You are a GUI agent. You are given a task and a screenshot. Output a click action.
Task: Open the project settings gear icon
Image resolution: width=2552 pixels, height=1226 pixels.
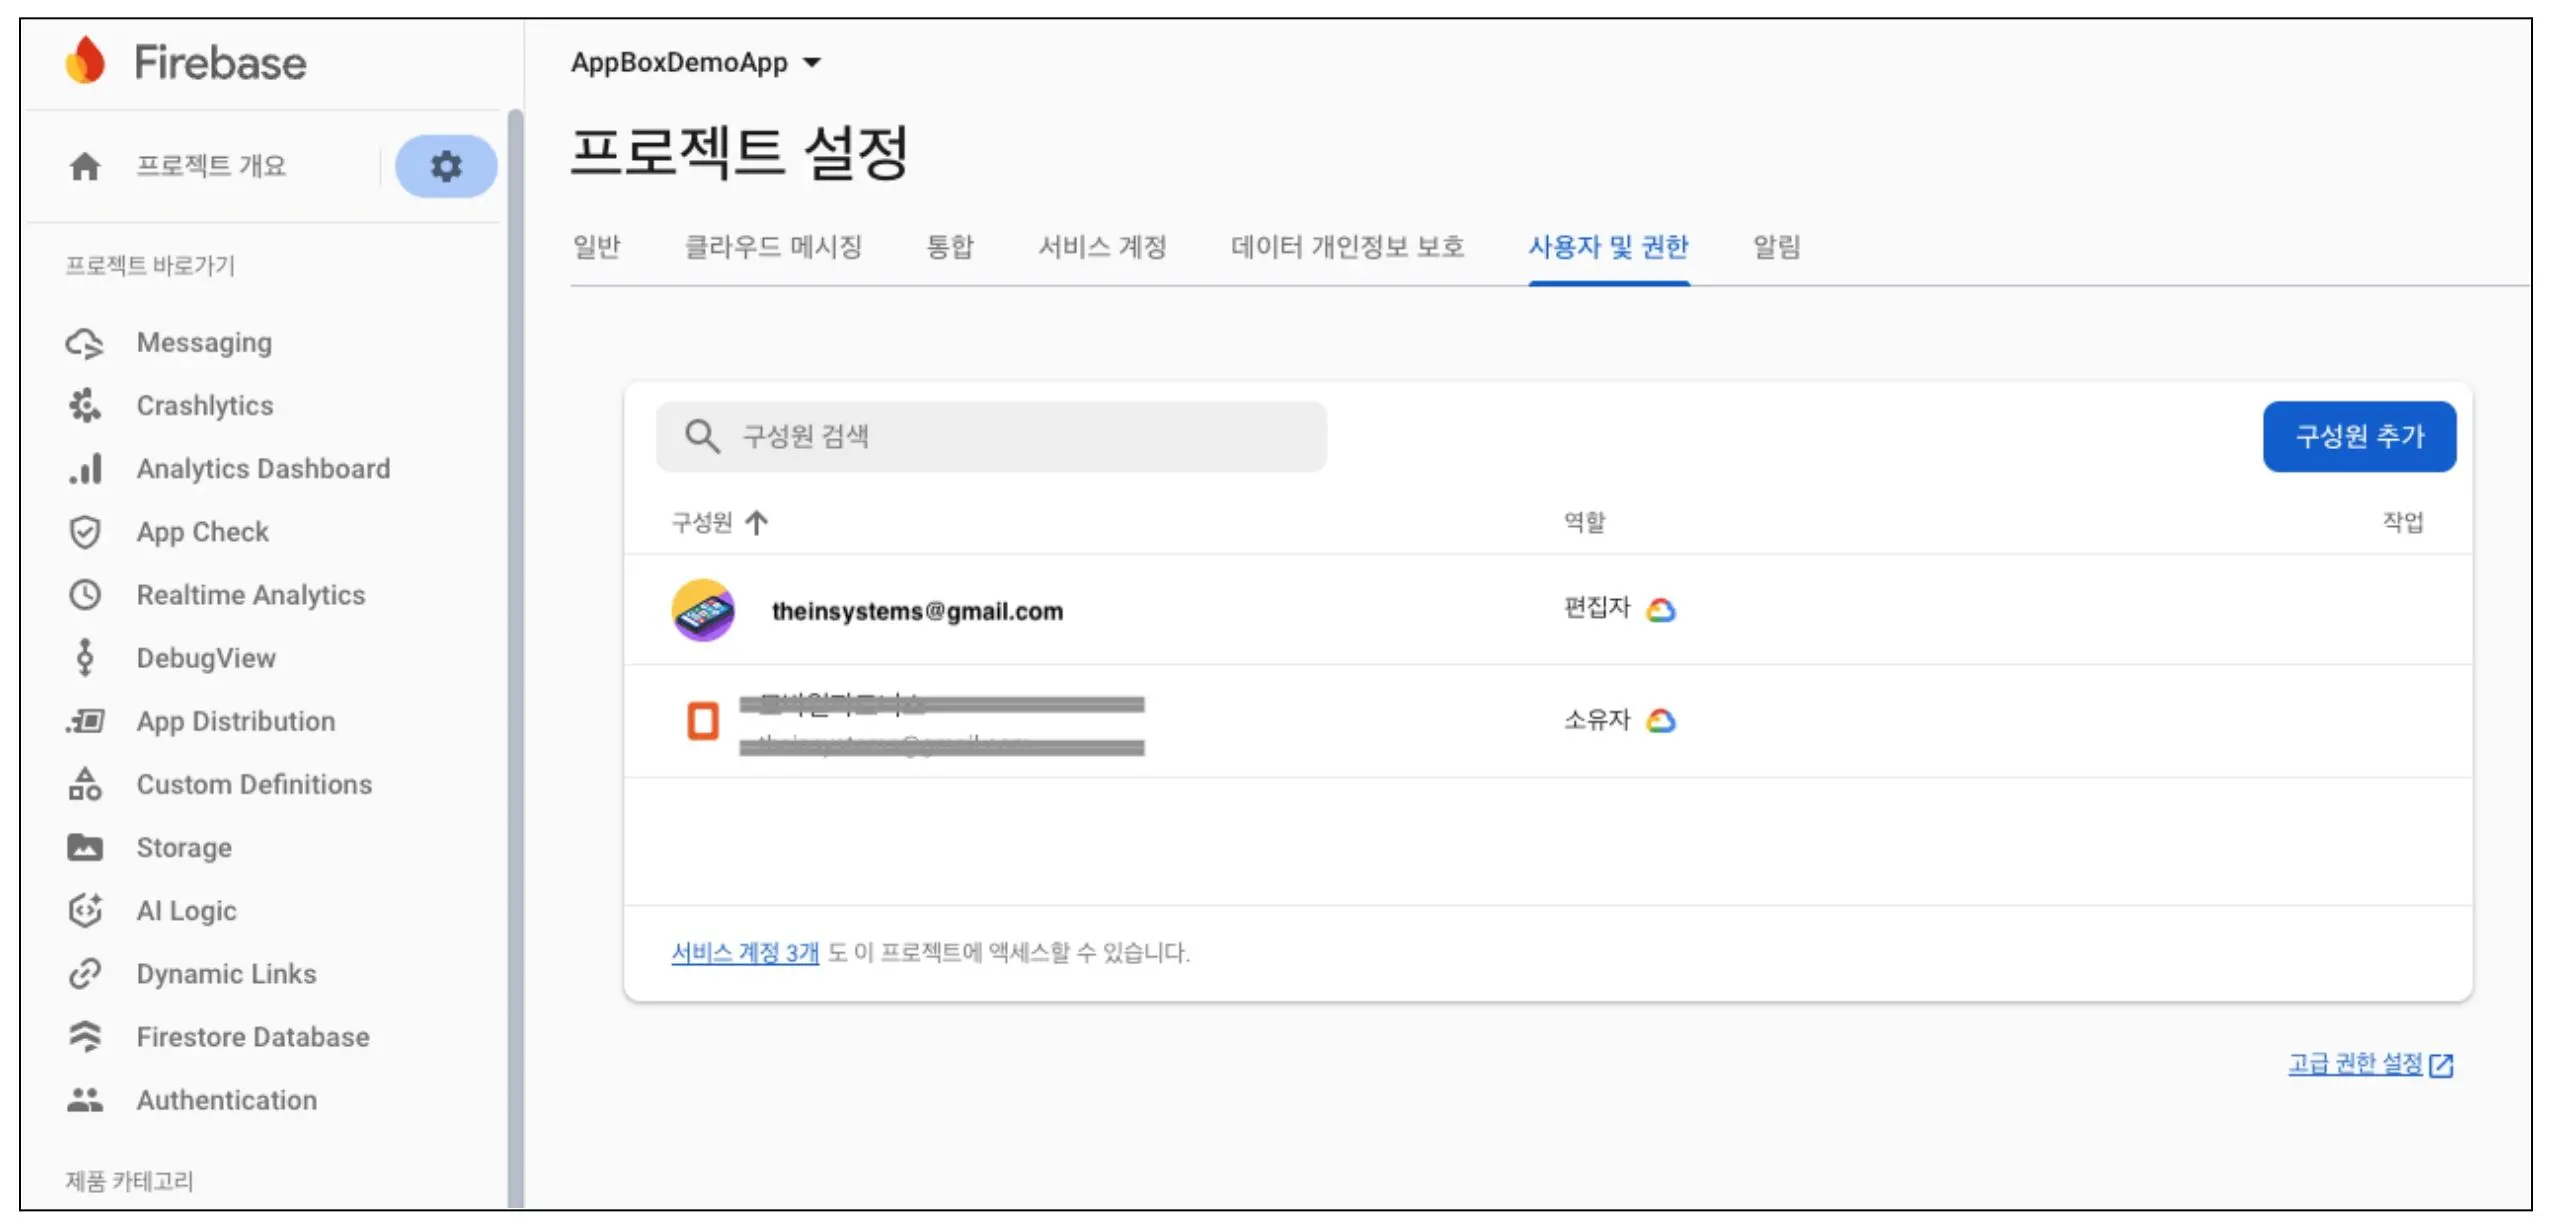click(446, 165)
